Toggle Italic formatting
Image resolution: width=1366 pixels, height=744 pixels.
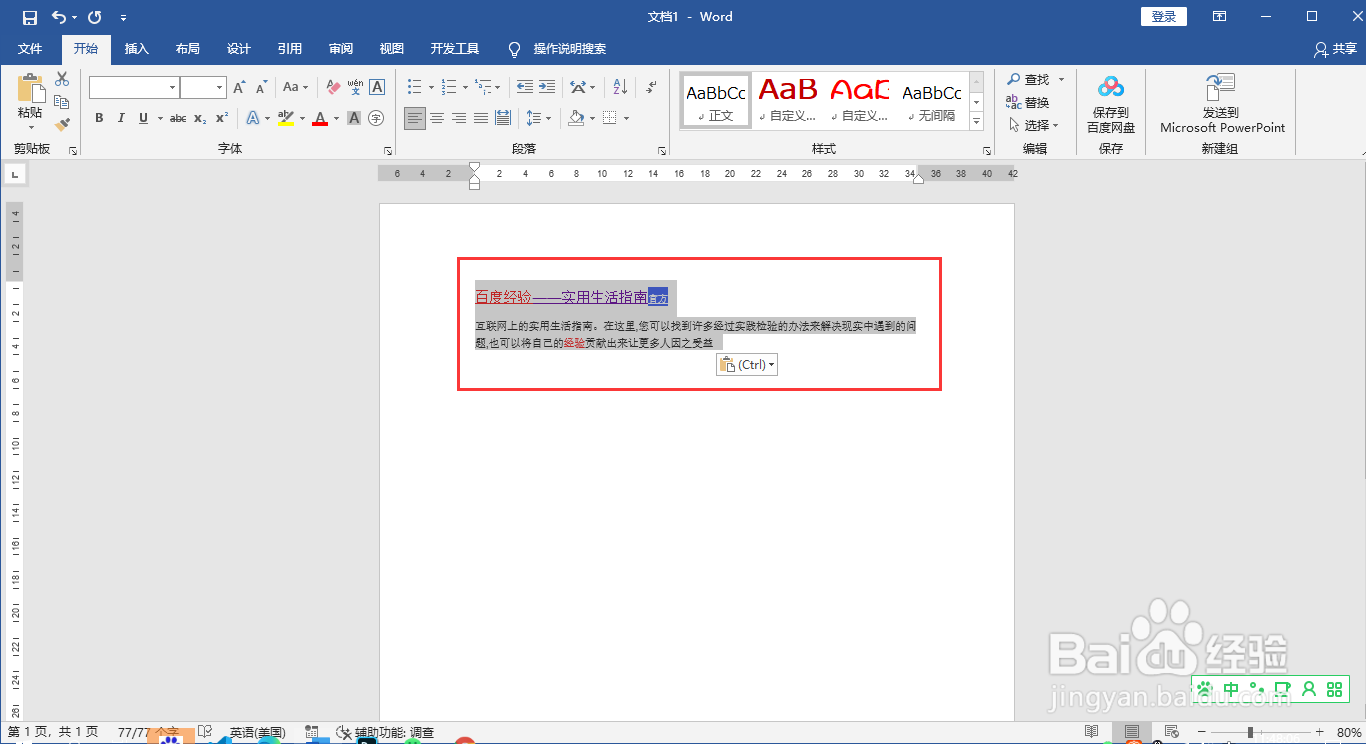click(x=121, y=118)
